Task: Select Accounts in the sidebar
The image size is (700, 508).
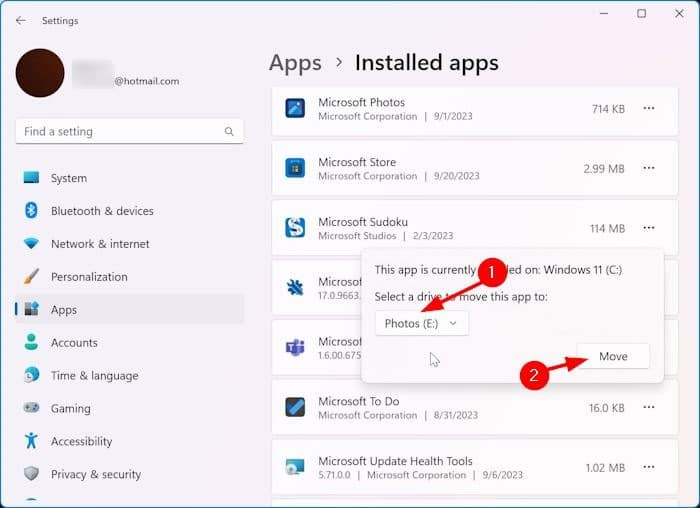Action: [129, 342]
